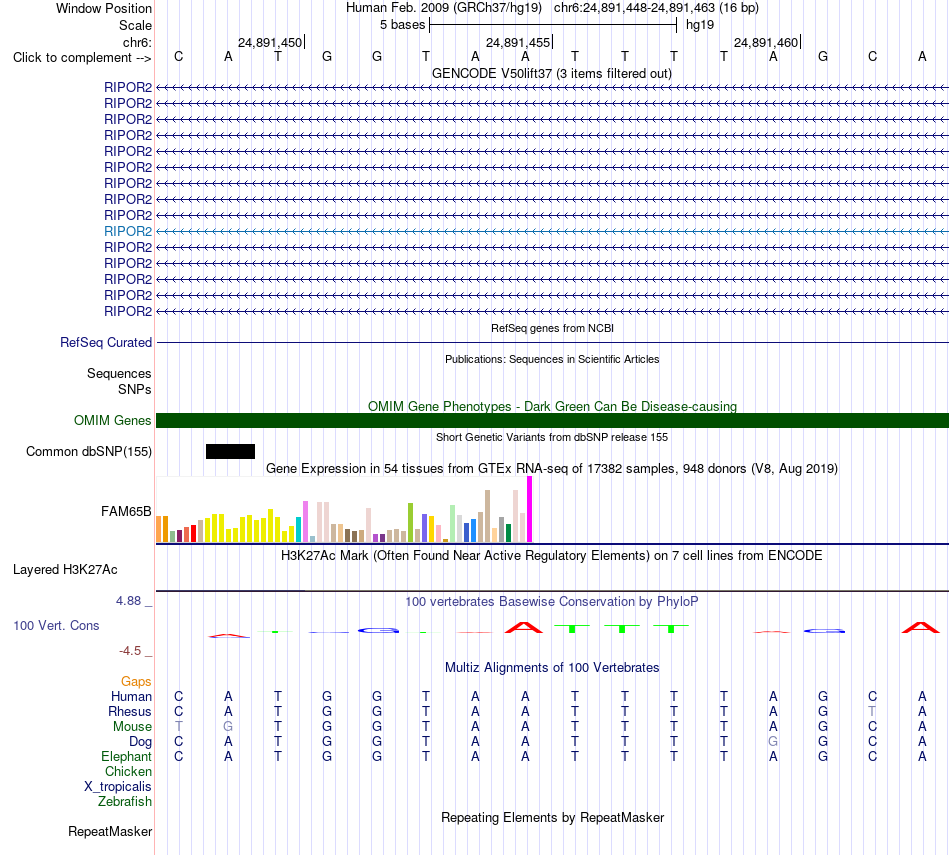Click the OMIM Genes label
The image size is (950, 855).
pyautogui.click(x=112, y=421)
